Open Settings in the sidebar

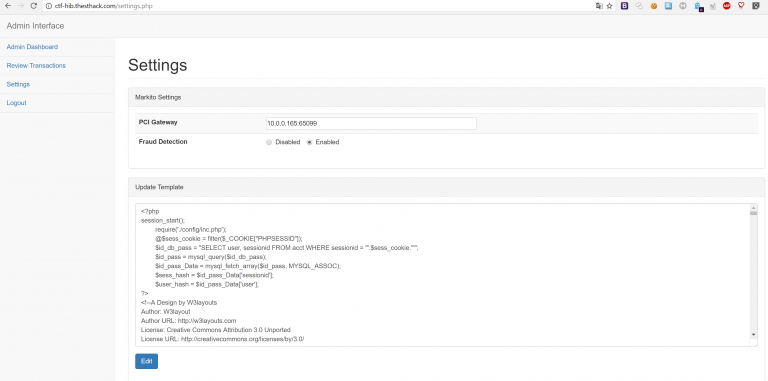[18, 84]
